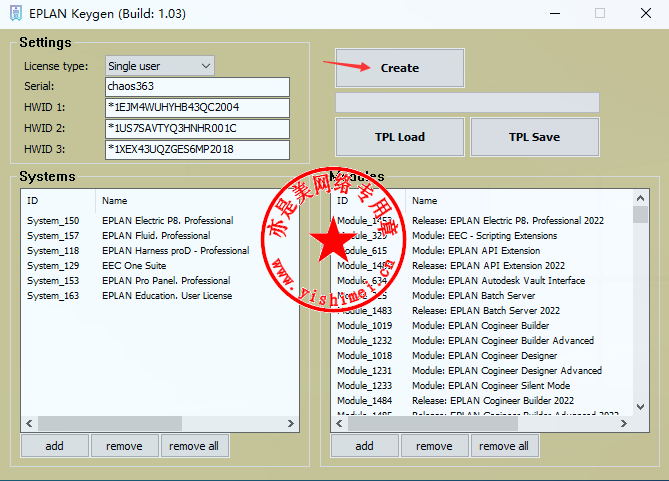Click scroll down arrow in Modules list

click(640, 407)
